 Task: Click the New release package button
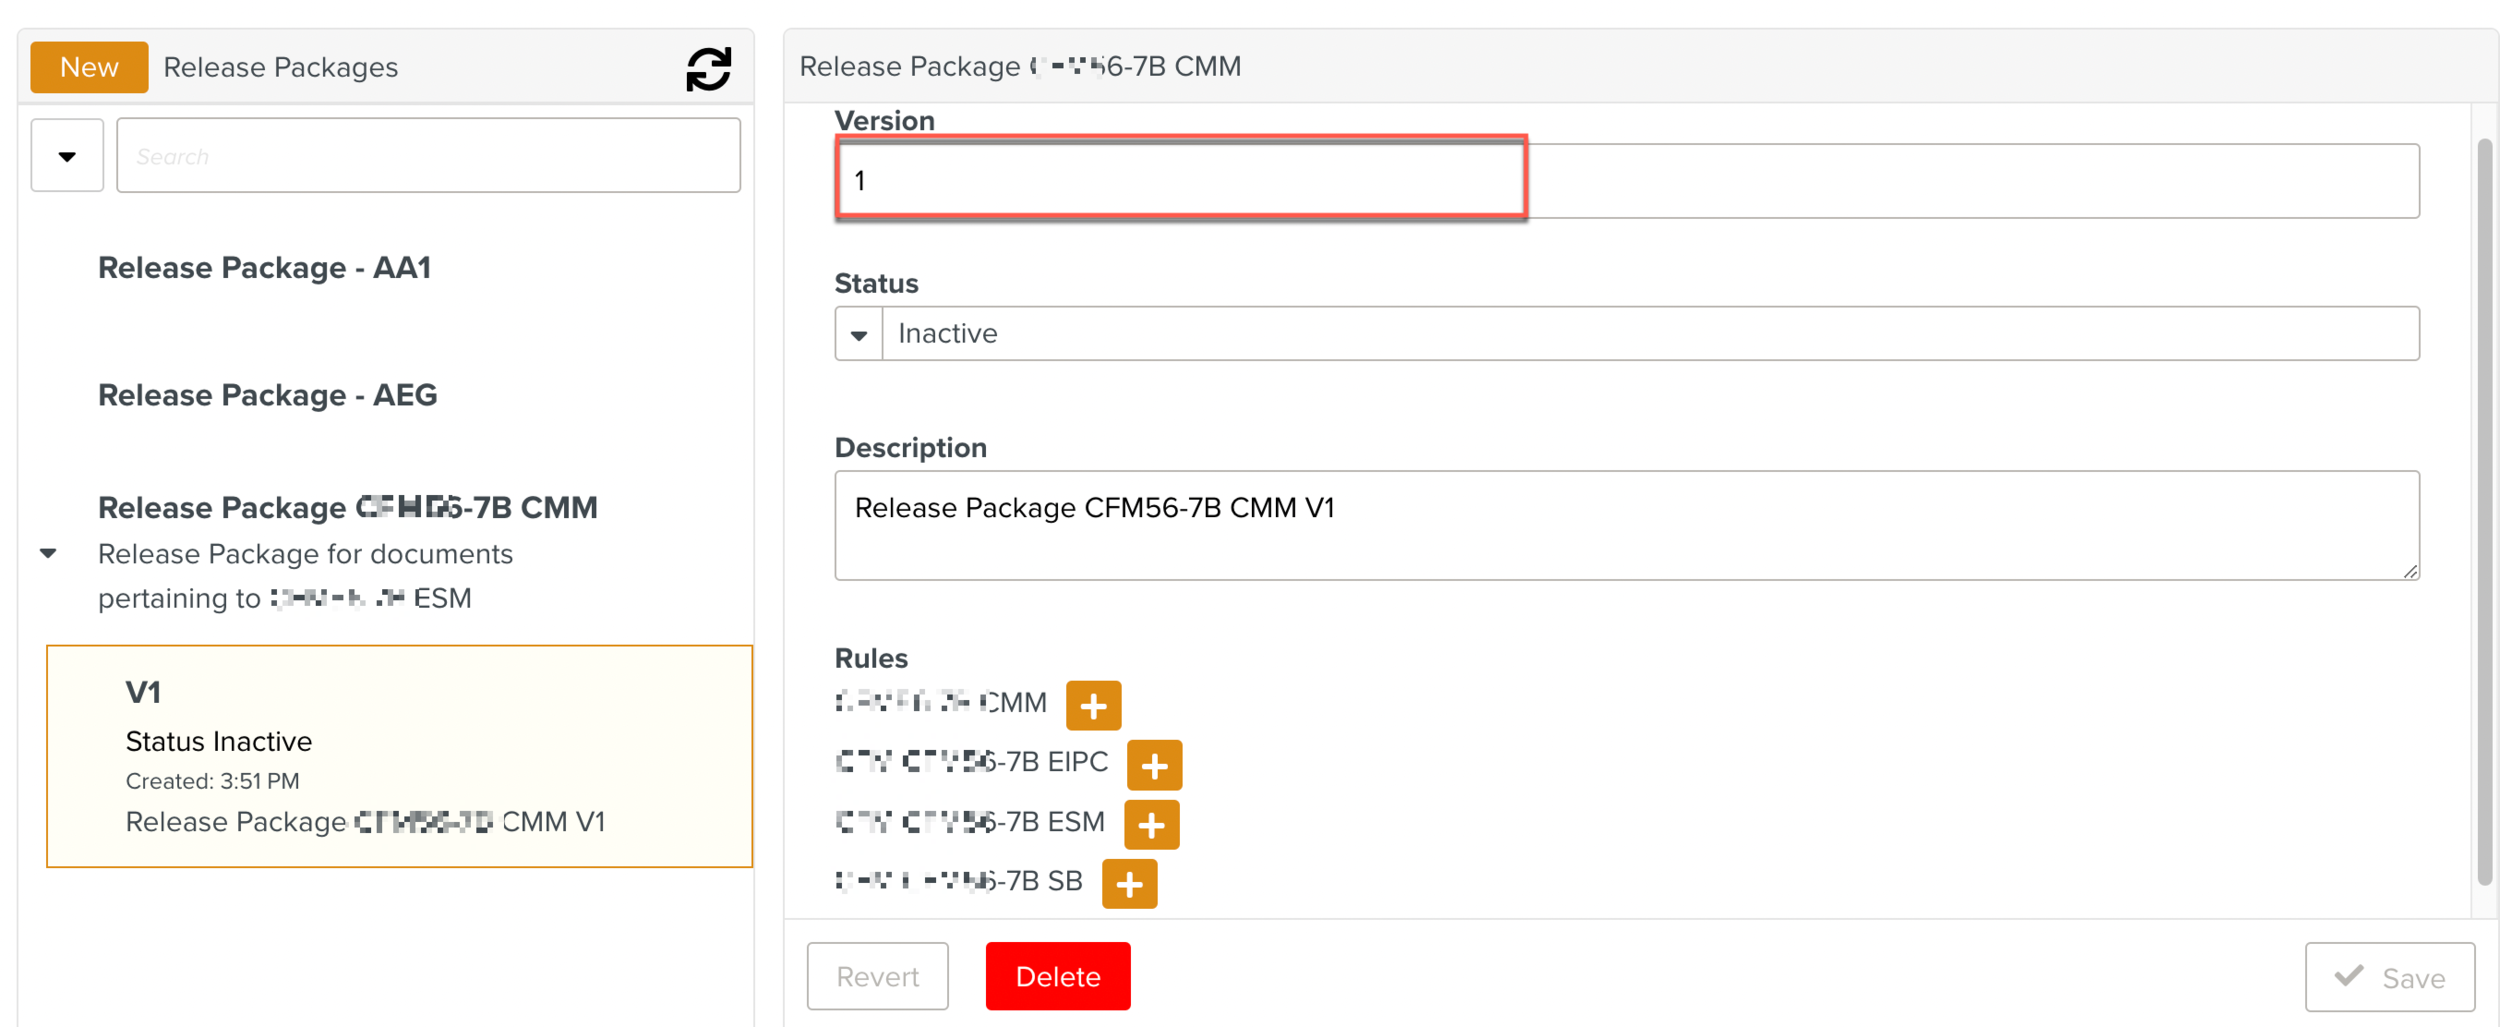89,67
